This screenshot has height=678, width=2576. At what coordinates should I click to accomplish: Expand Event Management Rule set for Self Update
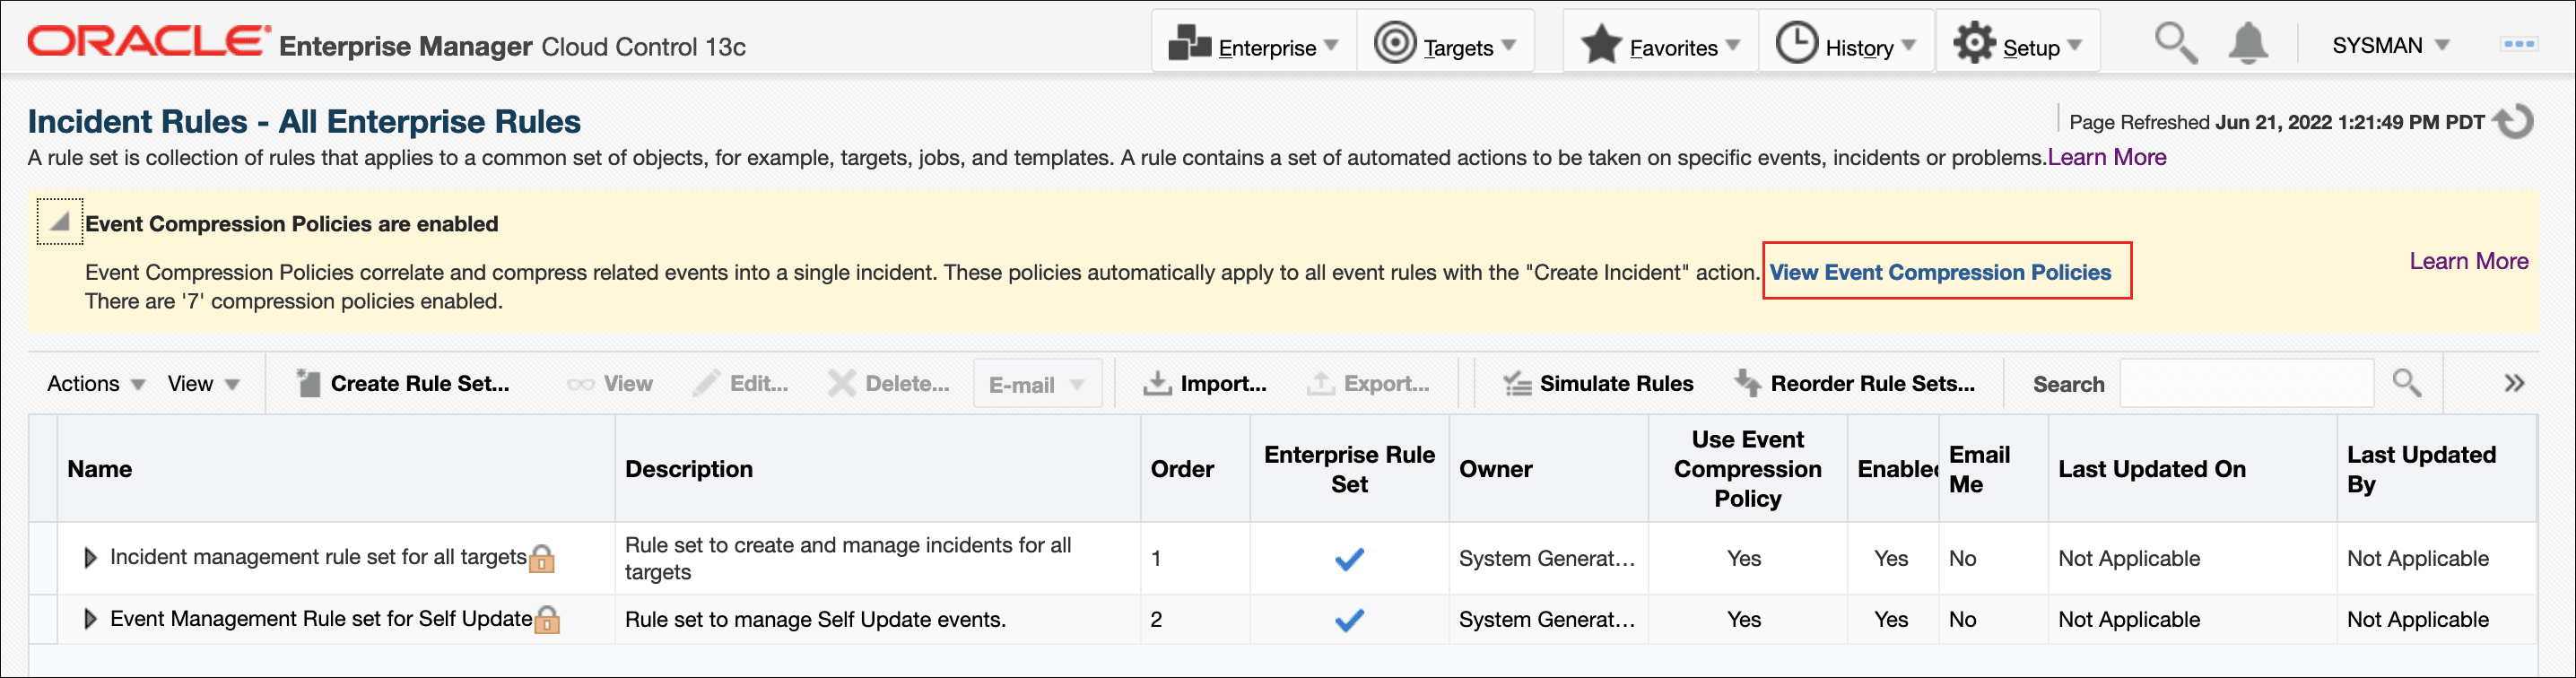click(90, 619)
